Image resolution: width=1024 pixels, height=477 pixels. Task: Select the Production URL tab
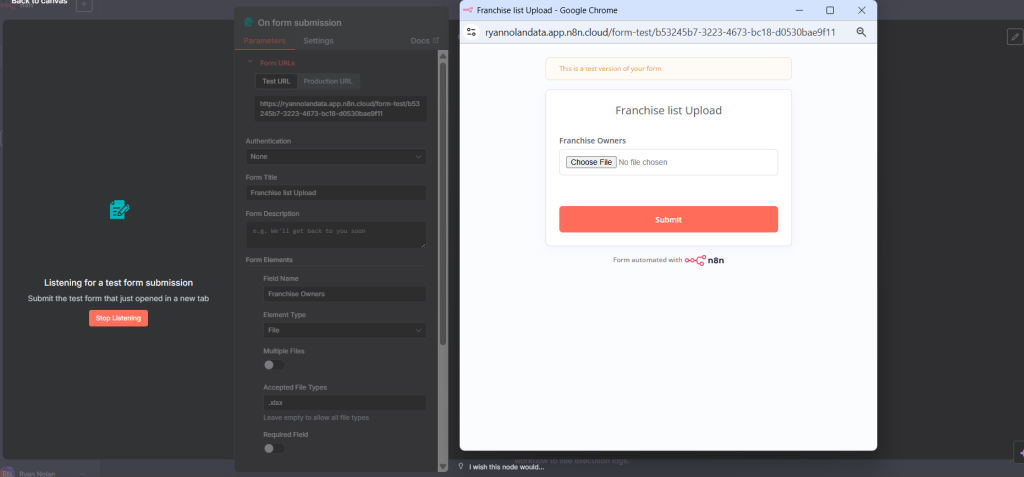pos(328,81)
